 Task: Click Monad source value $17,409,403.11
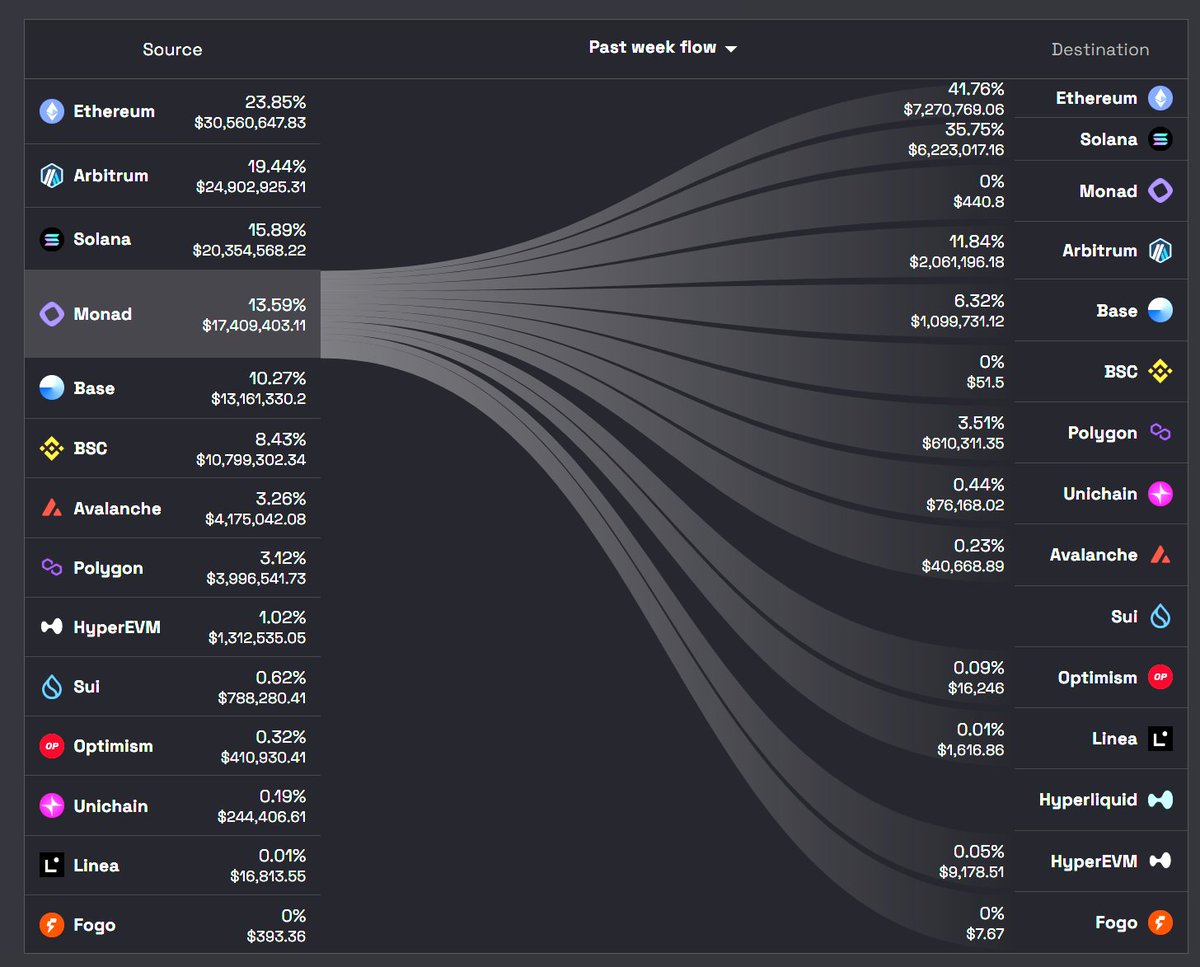coord(254,325)
